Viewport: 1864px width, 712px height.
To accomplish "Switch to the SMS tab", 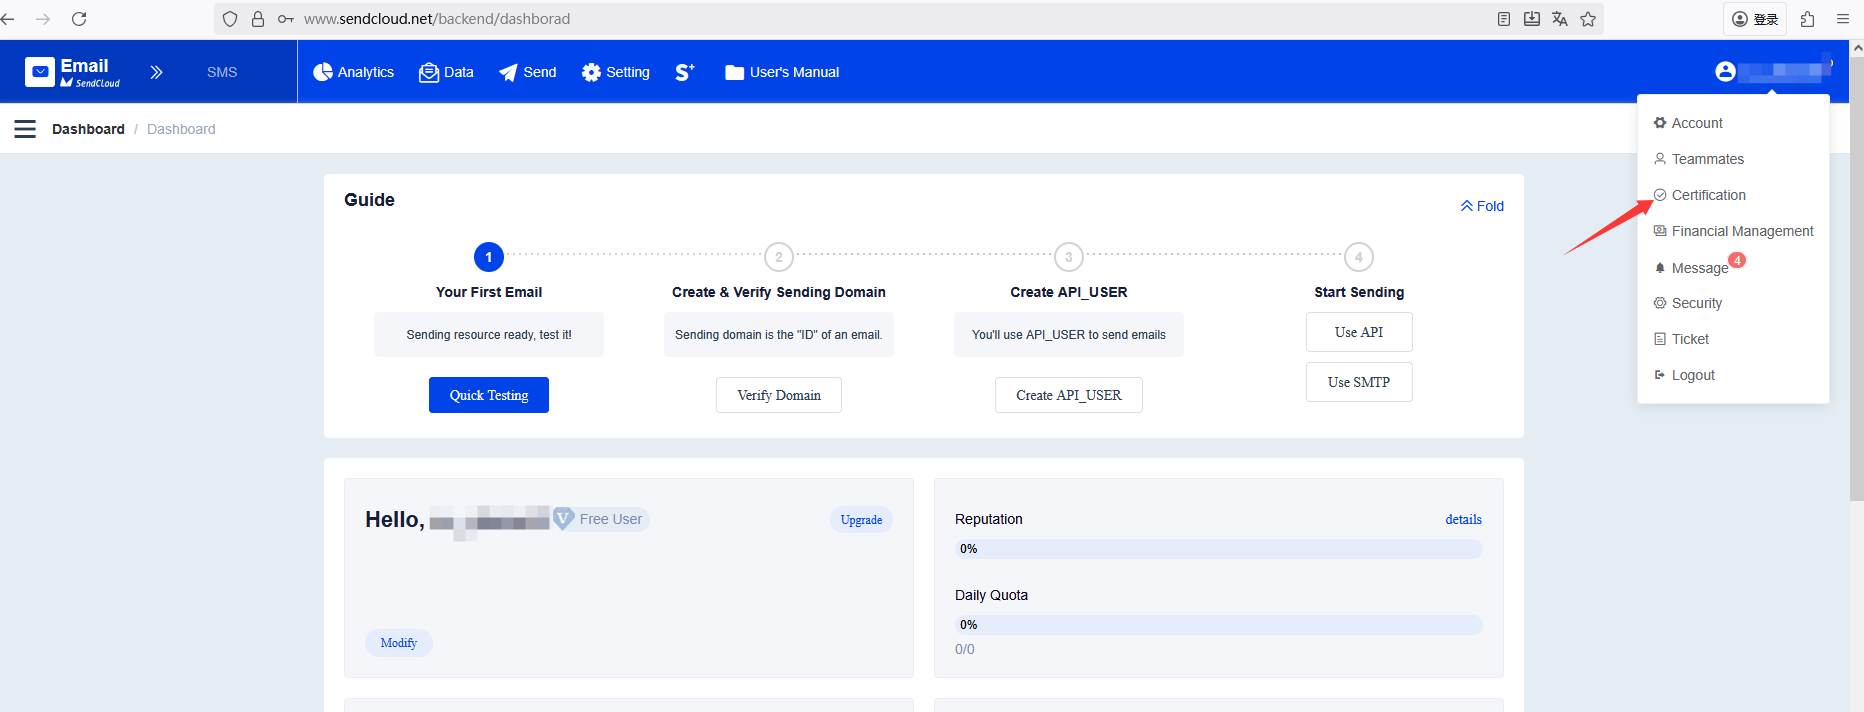I will click(x=222, y=72).
